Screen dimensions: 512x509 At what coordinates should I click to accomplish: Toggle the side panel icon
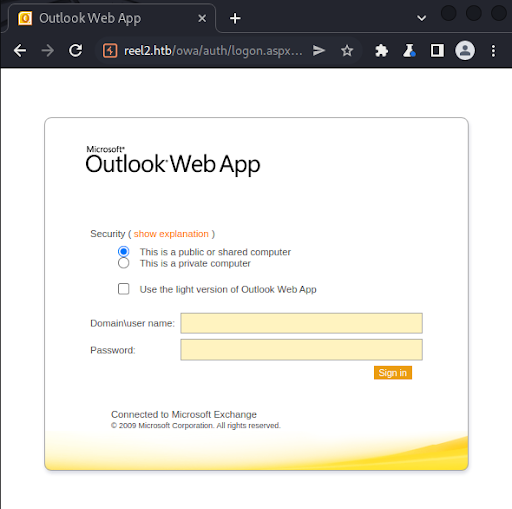437,51
